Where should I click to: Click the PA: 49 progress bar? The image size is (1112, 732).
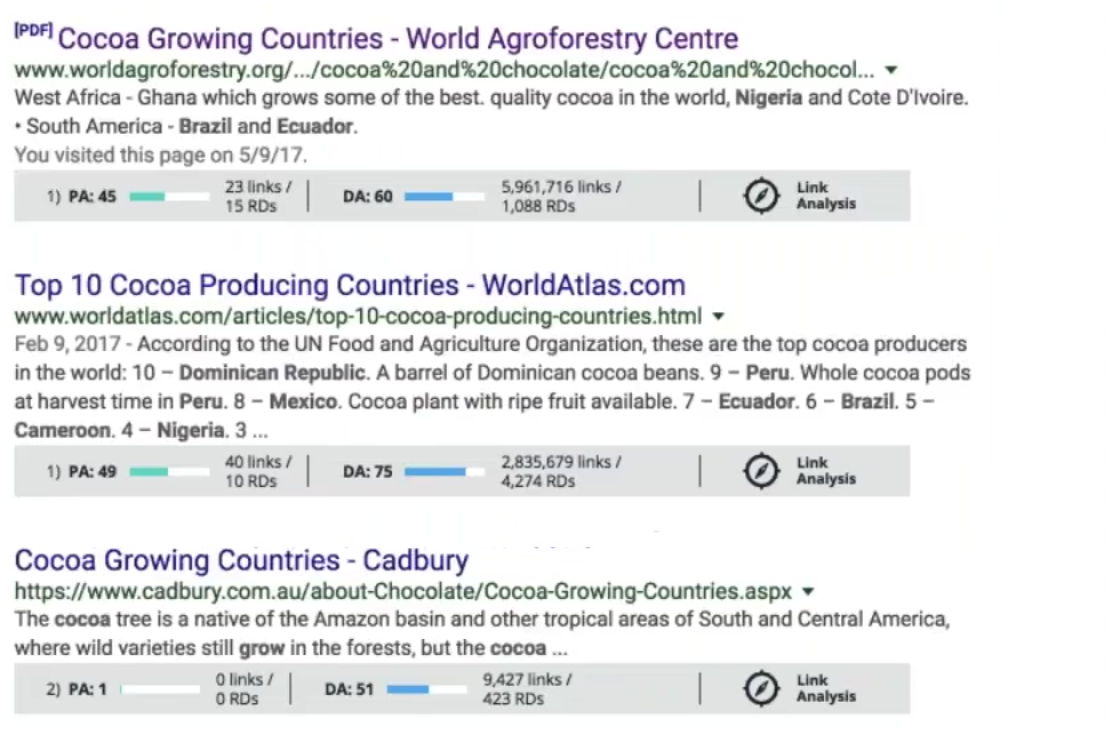tap(169, 472)
